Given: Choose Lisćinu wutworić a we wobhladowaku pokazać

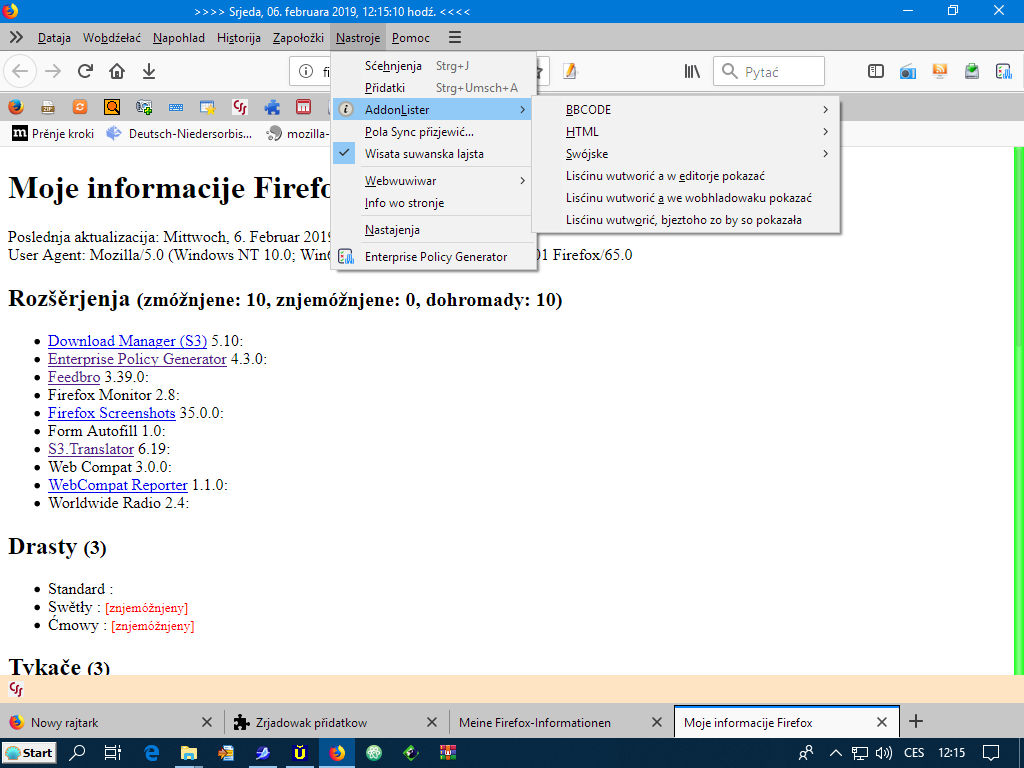Looking at the screenshot, I should (x=686, y=198).
